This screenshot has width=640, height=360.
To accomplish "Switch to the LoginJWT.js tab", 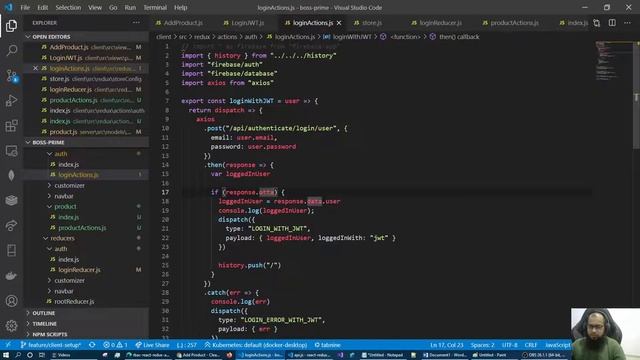I will (x=247, y=23).
